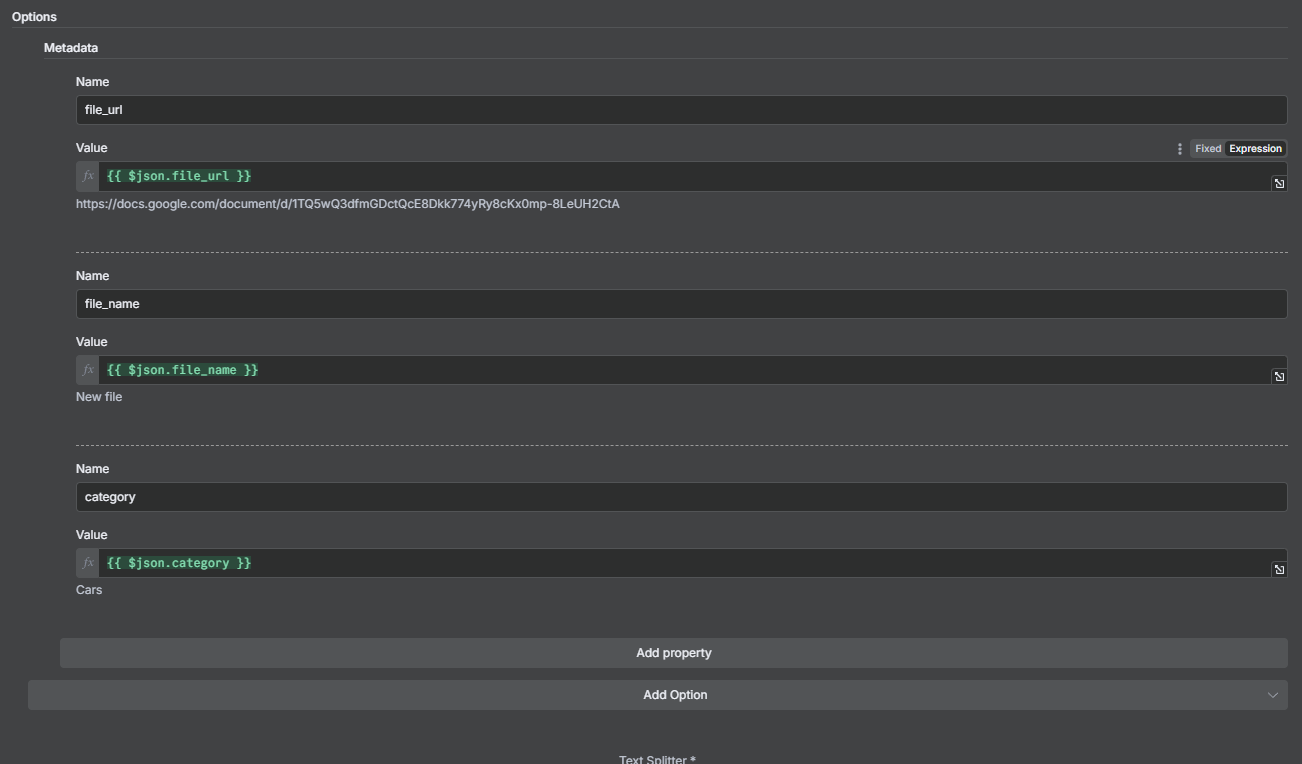Edit the file_name name field
1302x764 pixels.
(681, 304)
